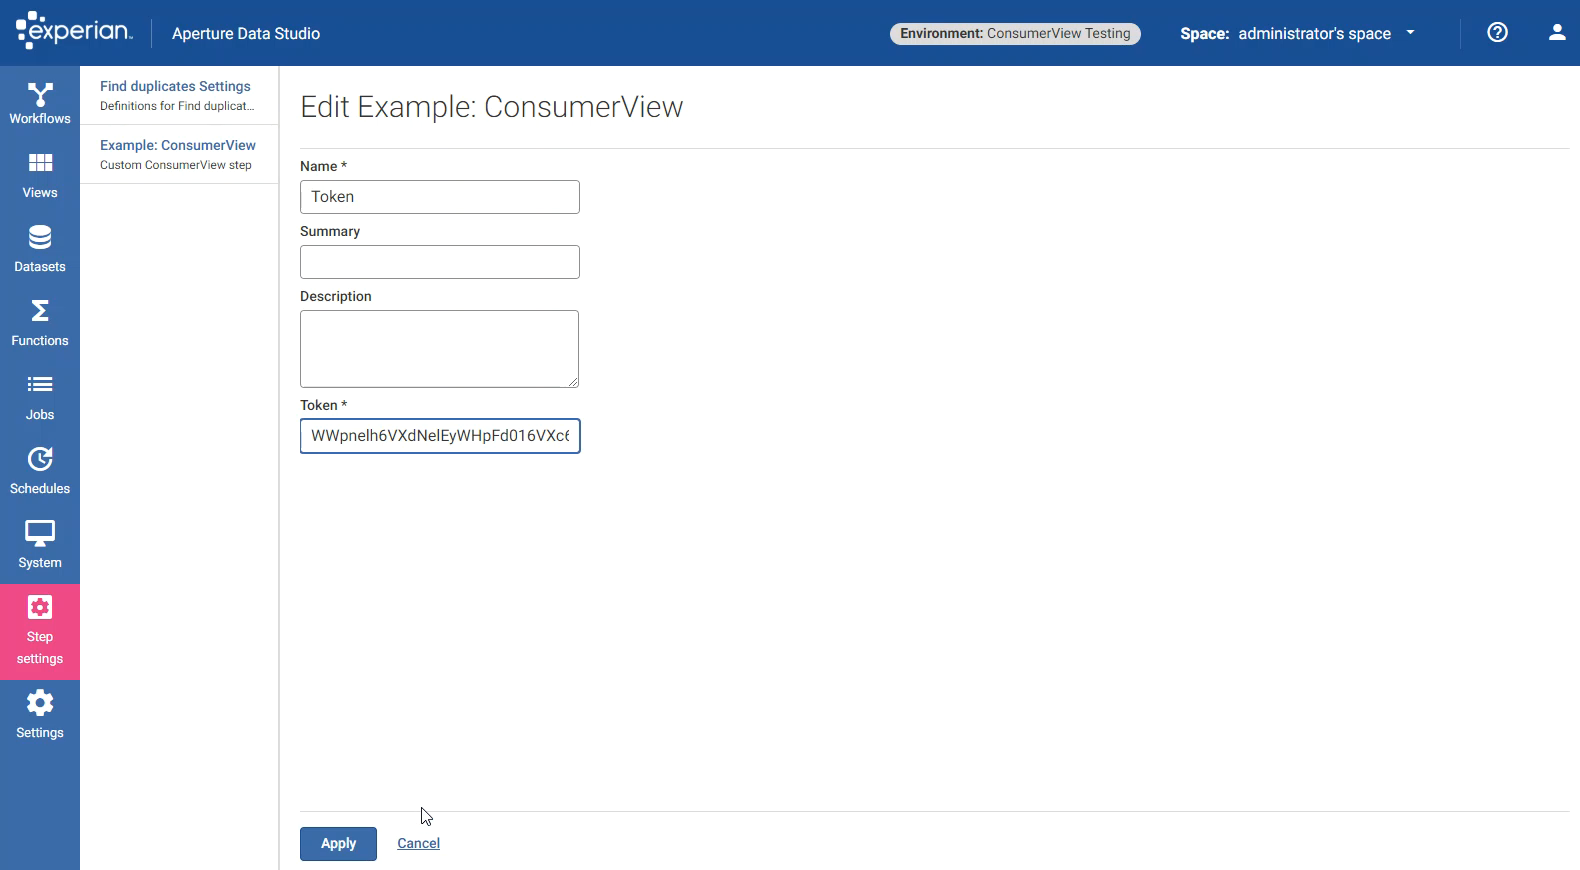The height and width of the screenshot is (870, 1580).
Task: Click the 'Name *' field label
Action: point(323,166)
